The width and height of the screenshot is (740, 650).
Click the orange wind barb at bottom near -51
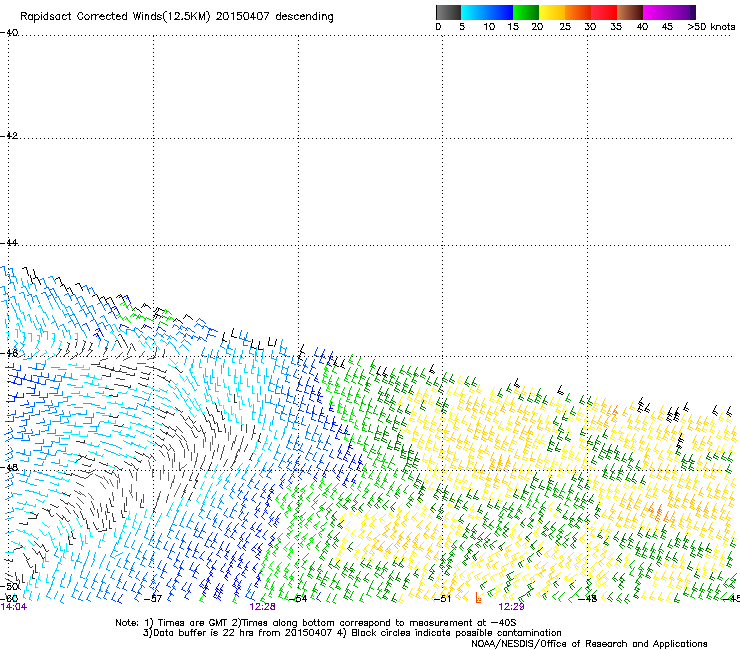pos(478,598)
